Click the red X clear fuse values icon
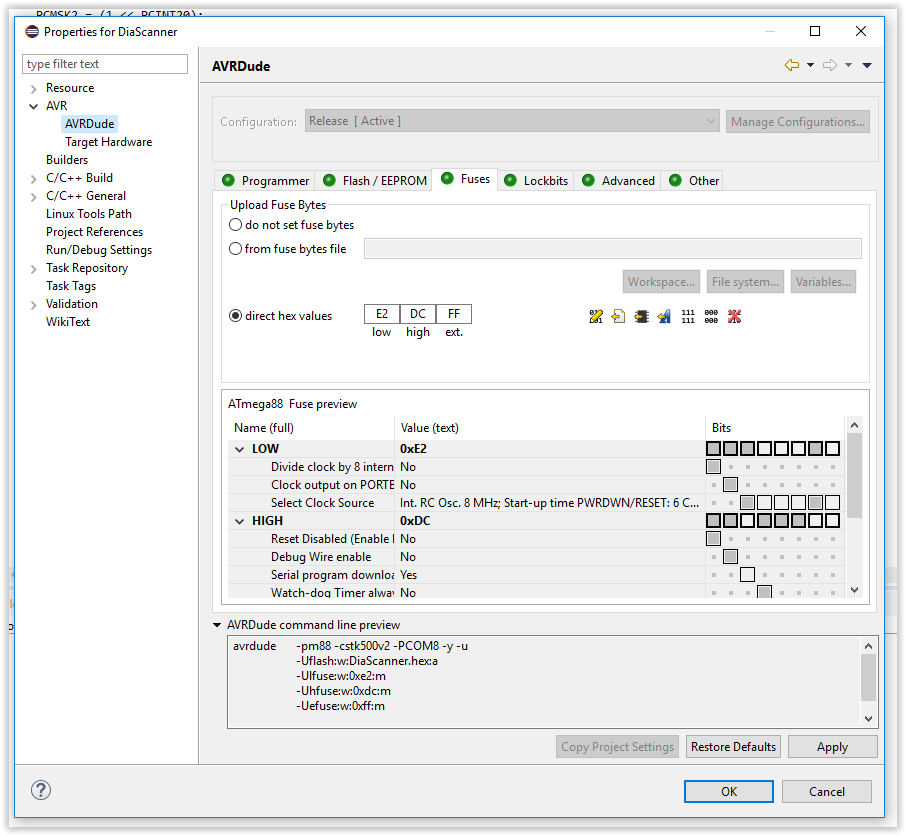 click(734, 316)
